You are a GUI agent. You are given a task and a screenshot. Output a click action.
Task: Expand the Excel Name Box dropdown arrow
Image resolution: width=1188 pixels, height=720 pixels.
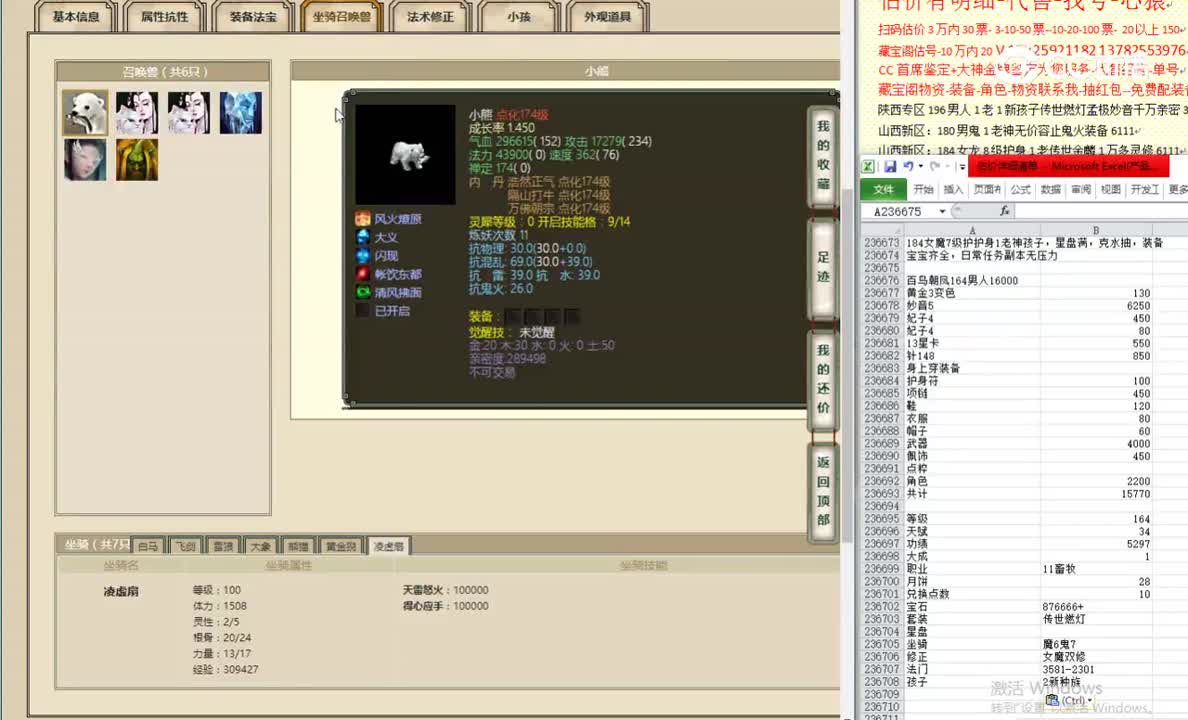(943, 211)
